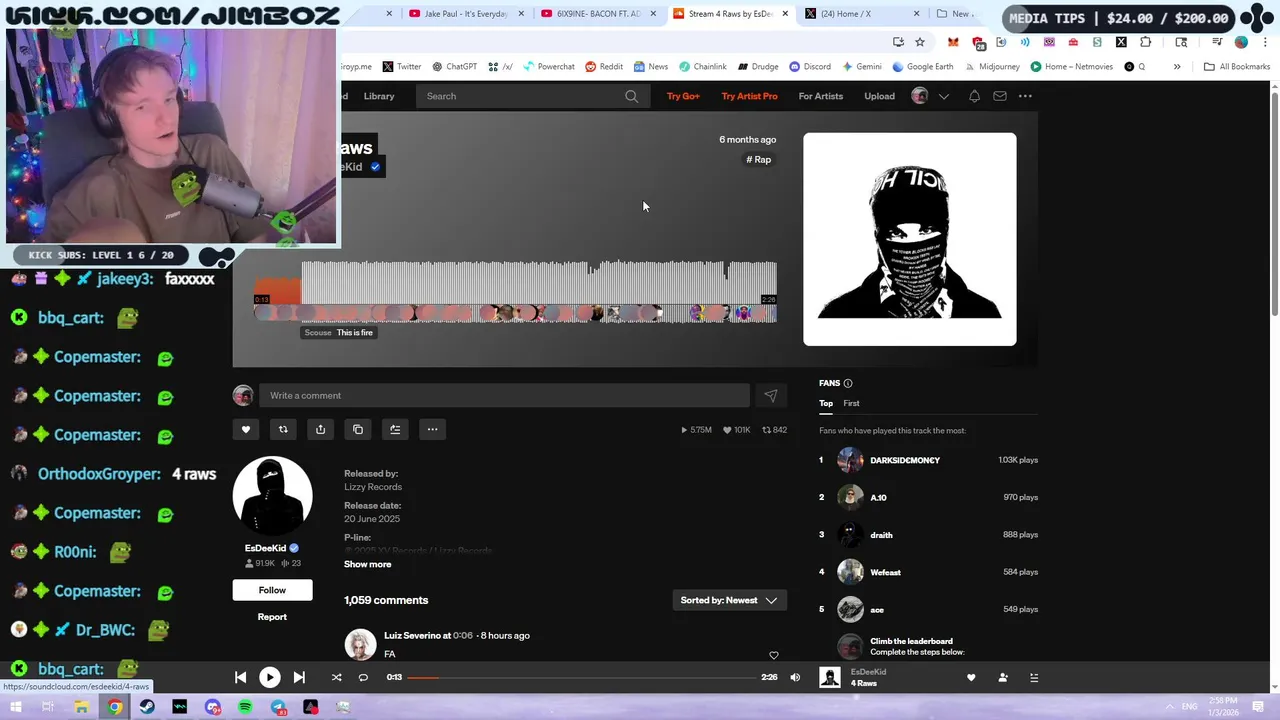Screen dimensions: 1280x720
Task: Expand hidden bookmarks chevron
Action: 1177,67
